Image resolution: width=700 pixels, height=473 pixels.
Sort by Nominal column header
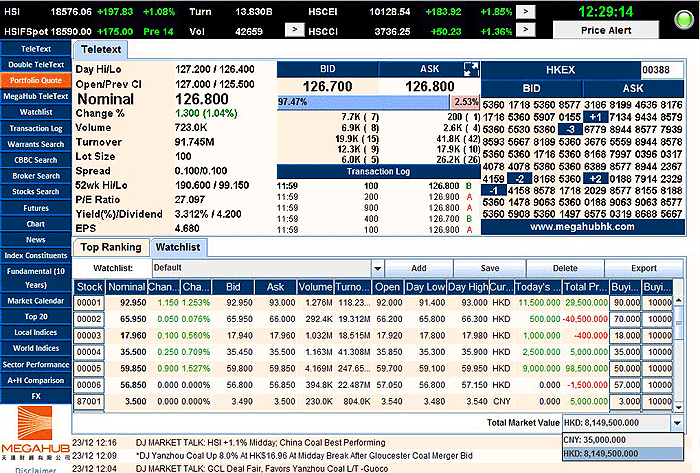[x=126, y=287]
